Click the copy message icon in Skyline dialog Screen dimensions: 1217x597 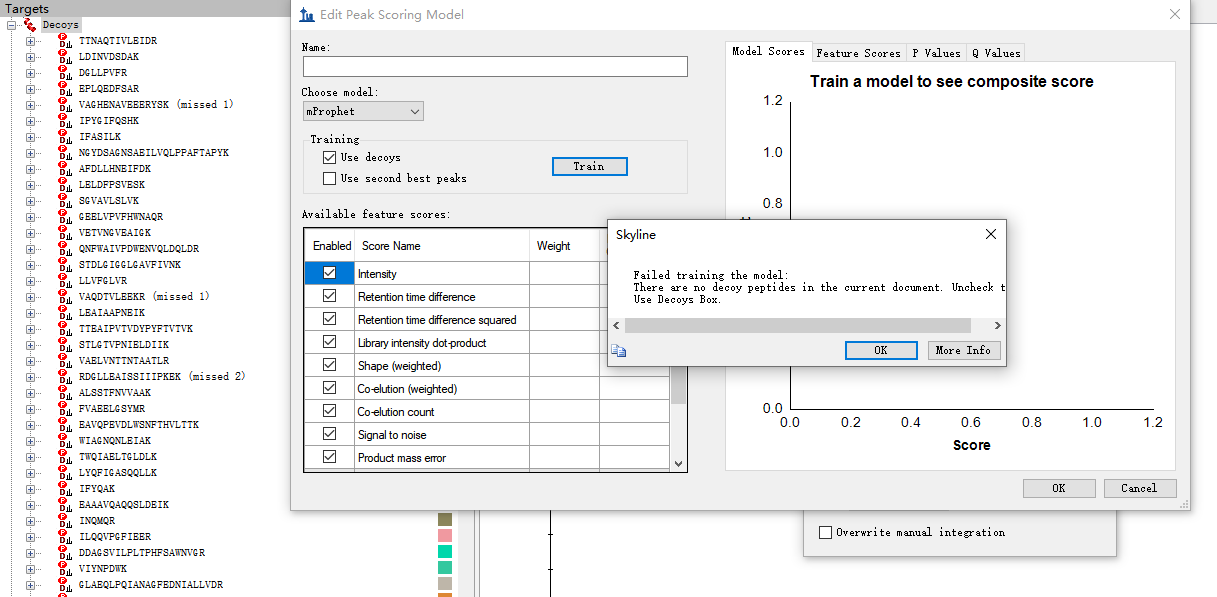click(x=618, y=350)
